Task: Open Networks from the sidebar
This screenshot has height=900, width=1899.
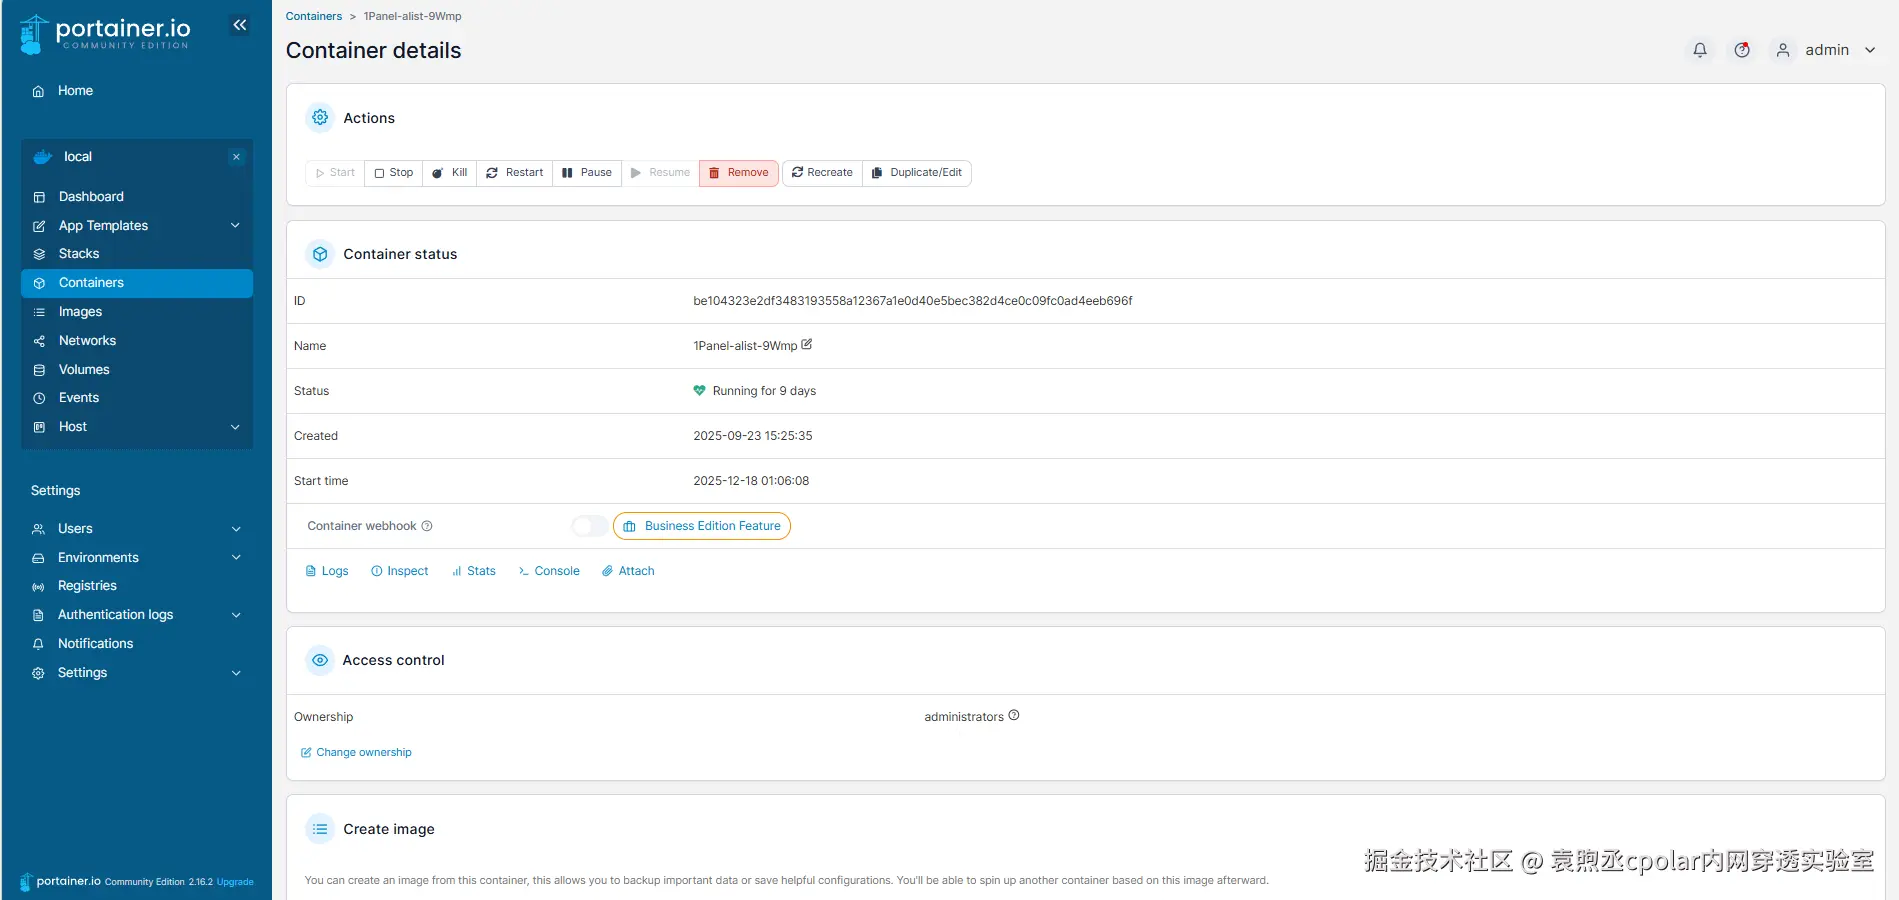Action: point(136,341)
